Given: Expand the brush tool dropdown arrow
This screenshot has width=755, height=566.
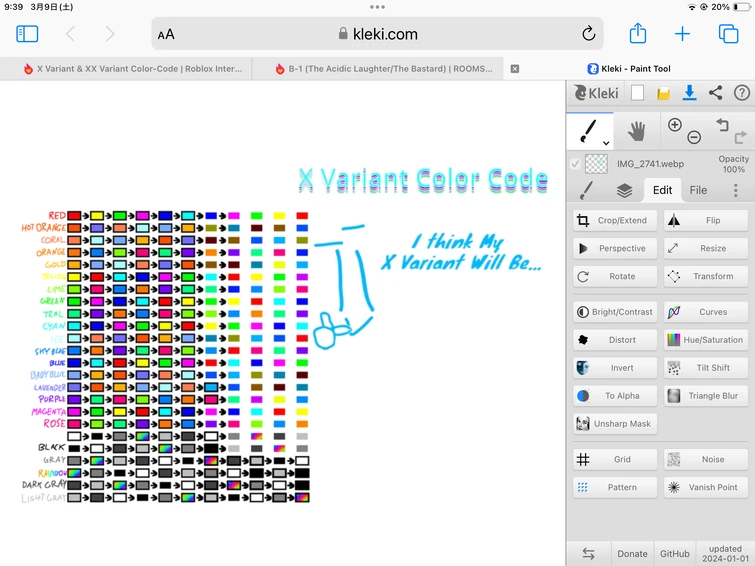Looking at the screenshot, I should (x=606, y=143).
